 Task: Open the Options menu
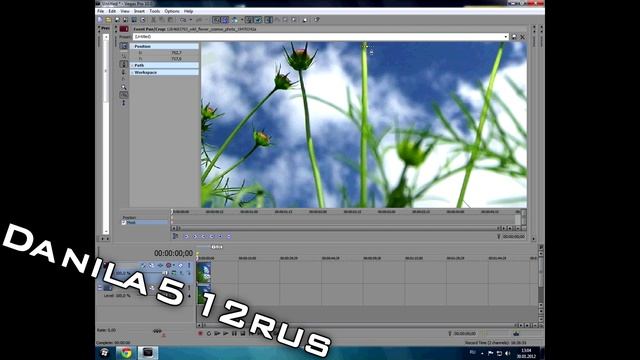click(172, 11)
